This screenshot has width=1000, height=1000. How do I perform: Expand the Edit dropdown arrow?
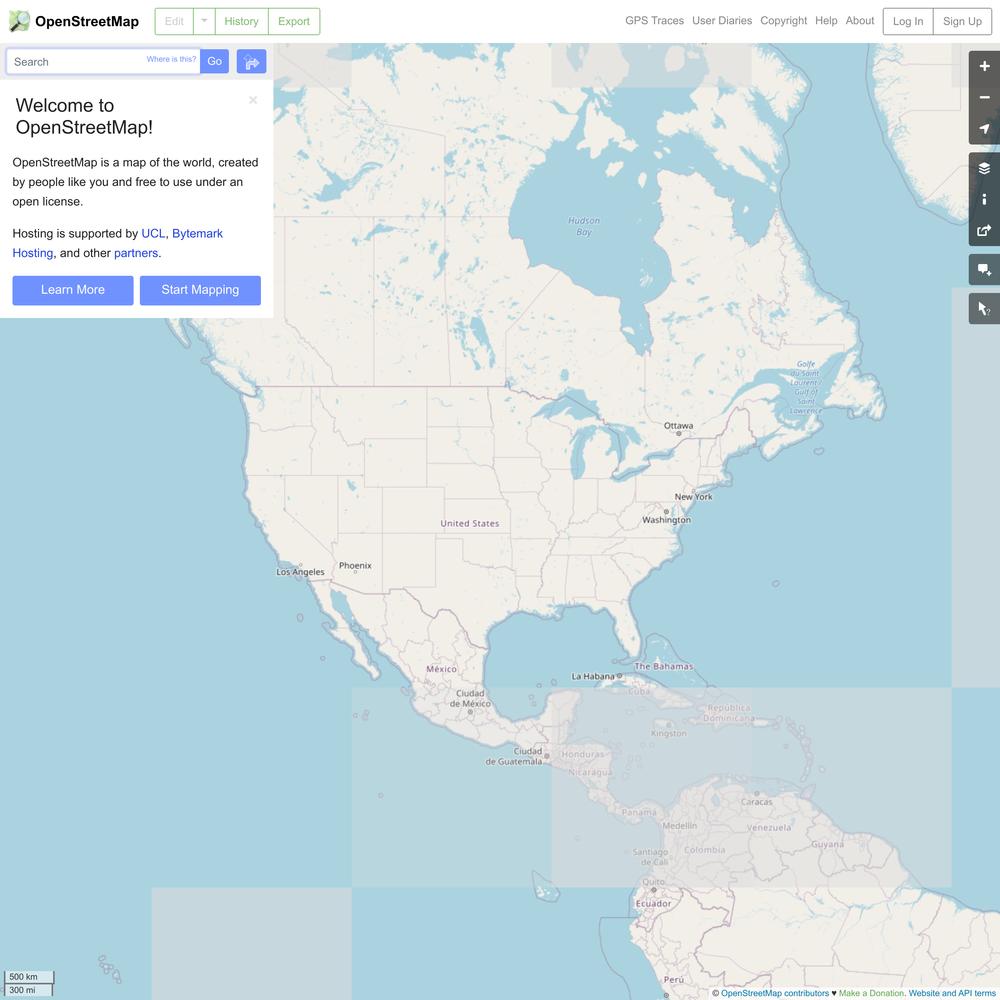coord(204,21)
